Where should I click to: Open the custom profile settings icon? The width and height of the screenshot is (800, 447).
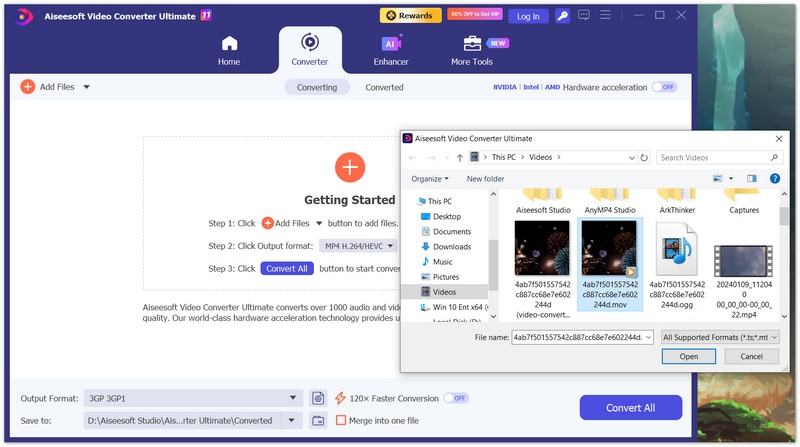point(318,398)
